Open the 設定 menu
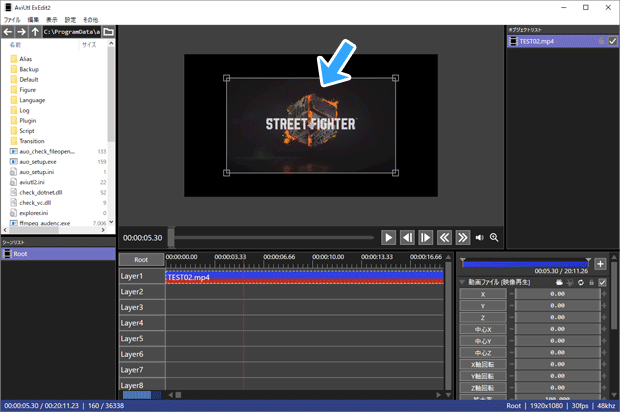Screen dimensions: 620x412 point(70,20)
